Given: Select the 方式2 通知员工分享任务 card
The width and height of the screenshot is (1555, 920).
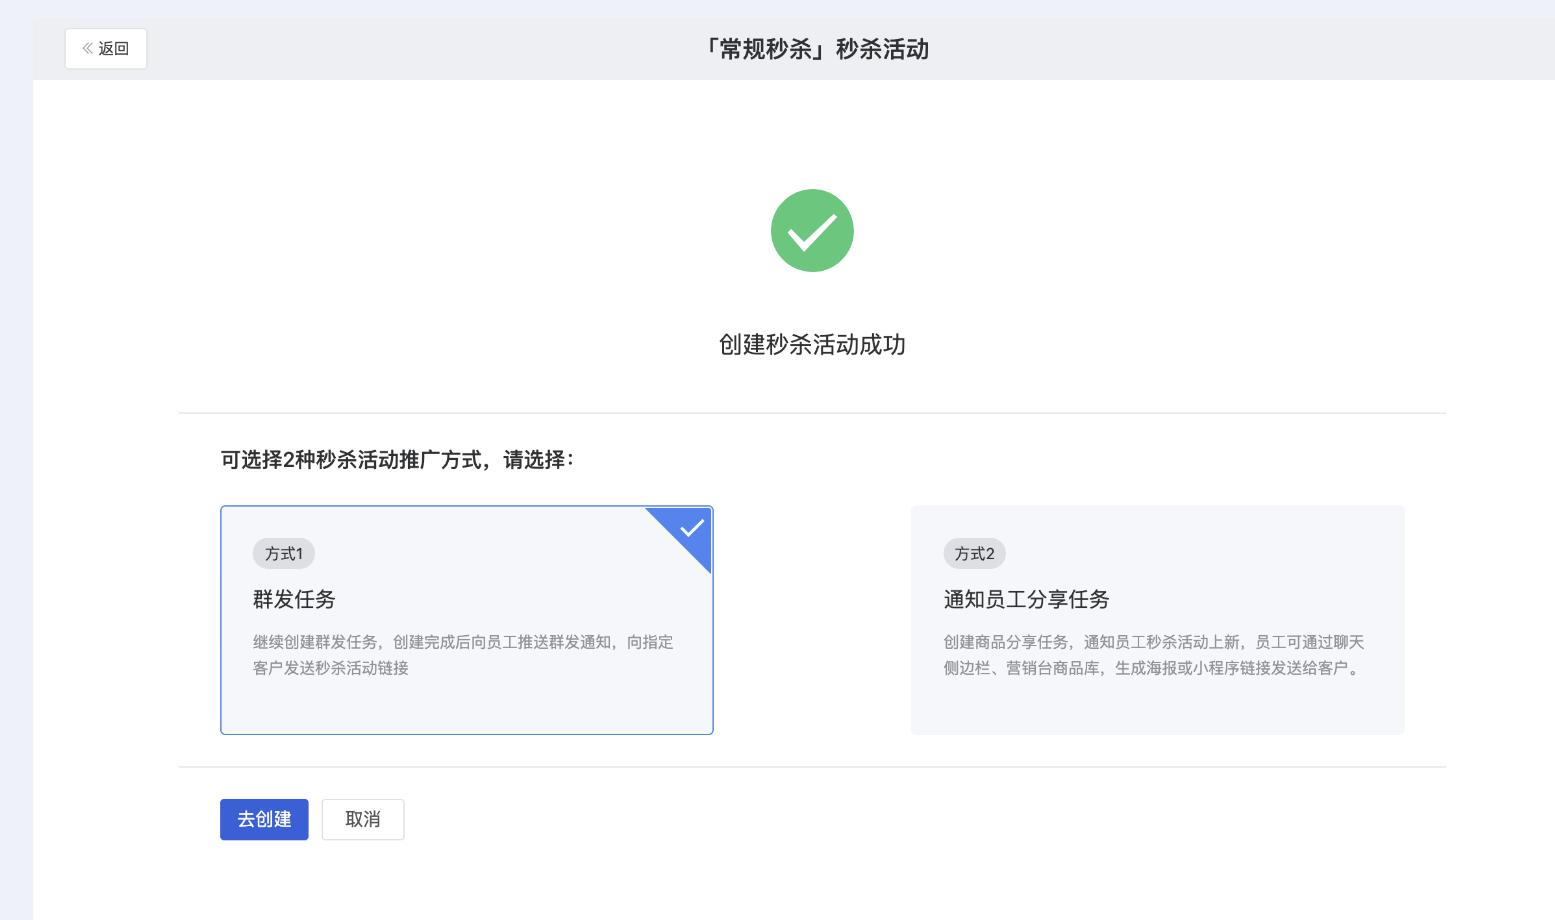Looking at the screenshot, I should click(1157, 620).
